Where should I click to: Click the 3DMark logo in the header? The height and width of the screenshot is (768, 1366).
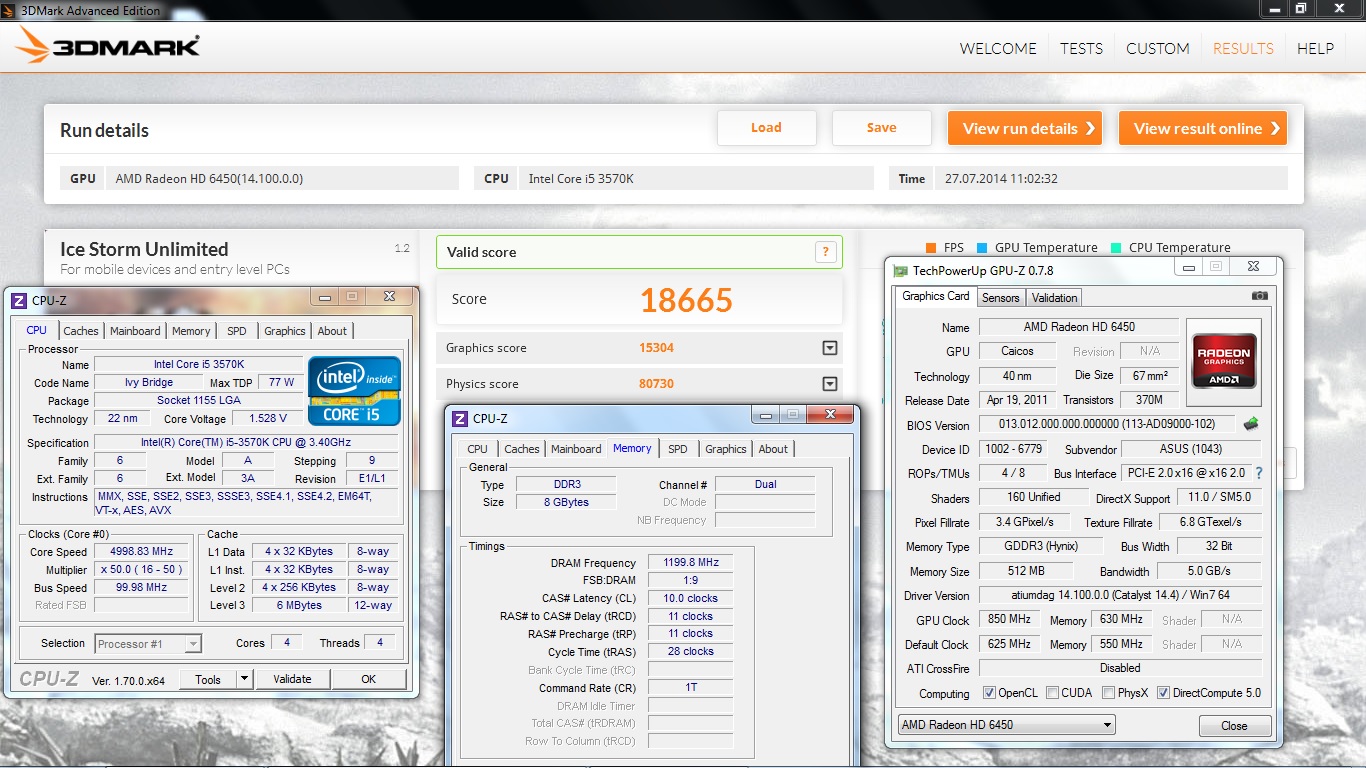107,47
